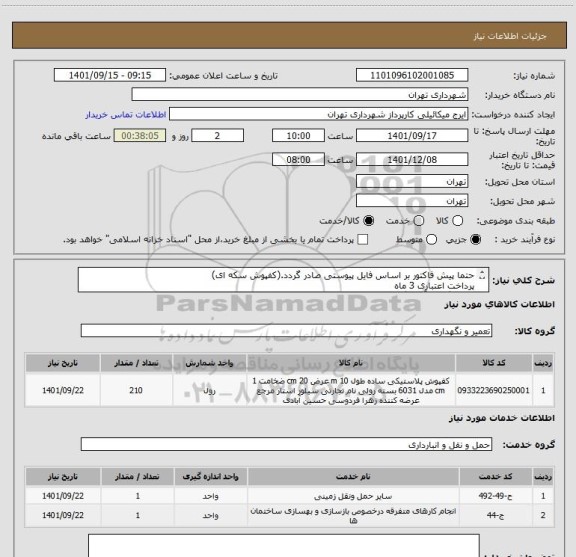Click the empty text area at the bottom
This screenshot has width=576, height=557.
click(x=284, y=546)
